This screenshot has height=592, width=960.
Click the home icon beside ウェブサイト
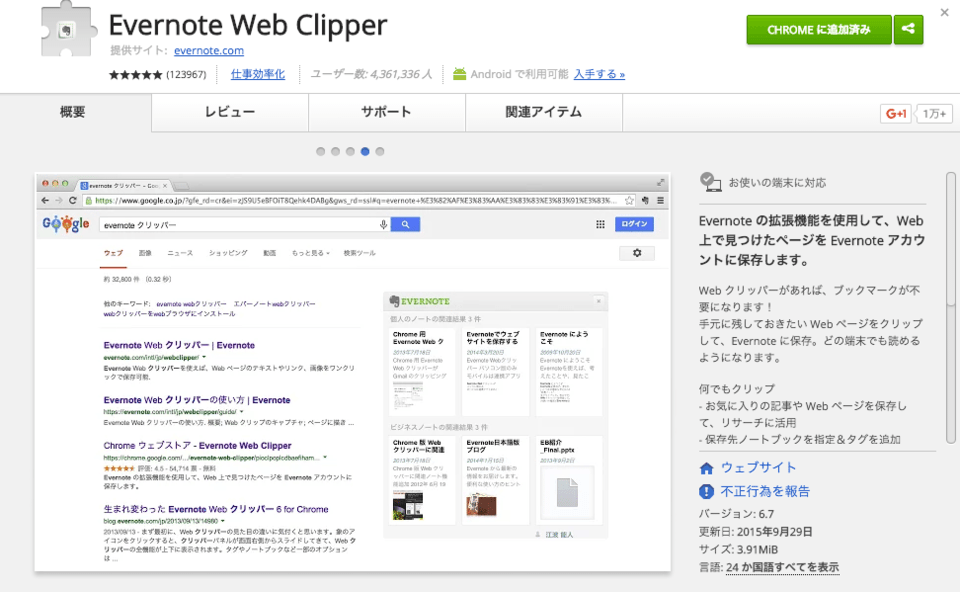(x=707, y=468)
